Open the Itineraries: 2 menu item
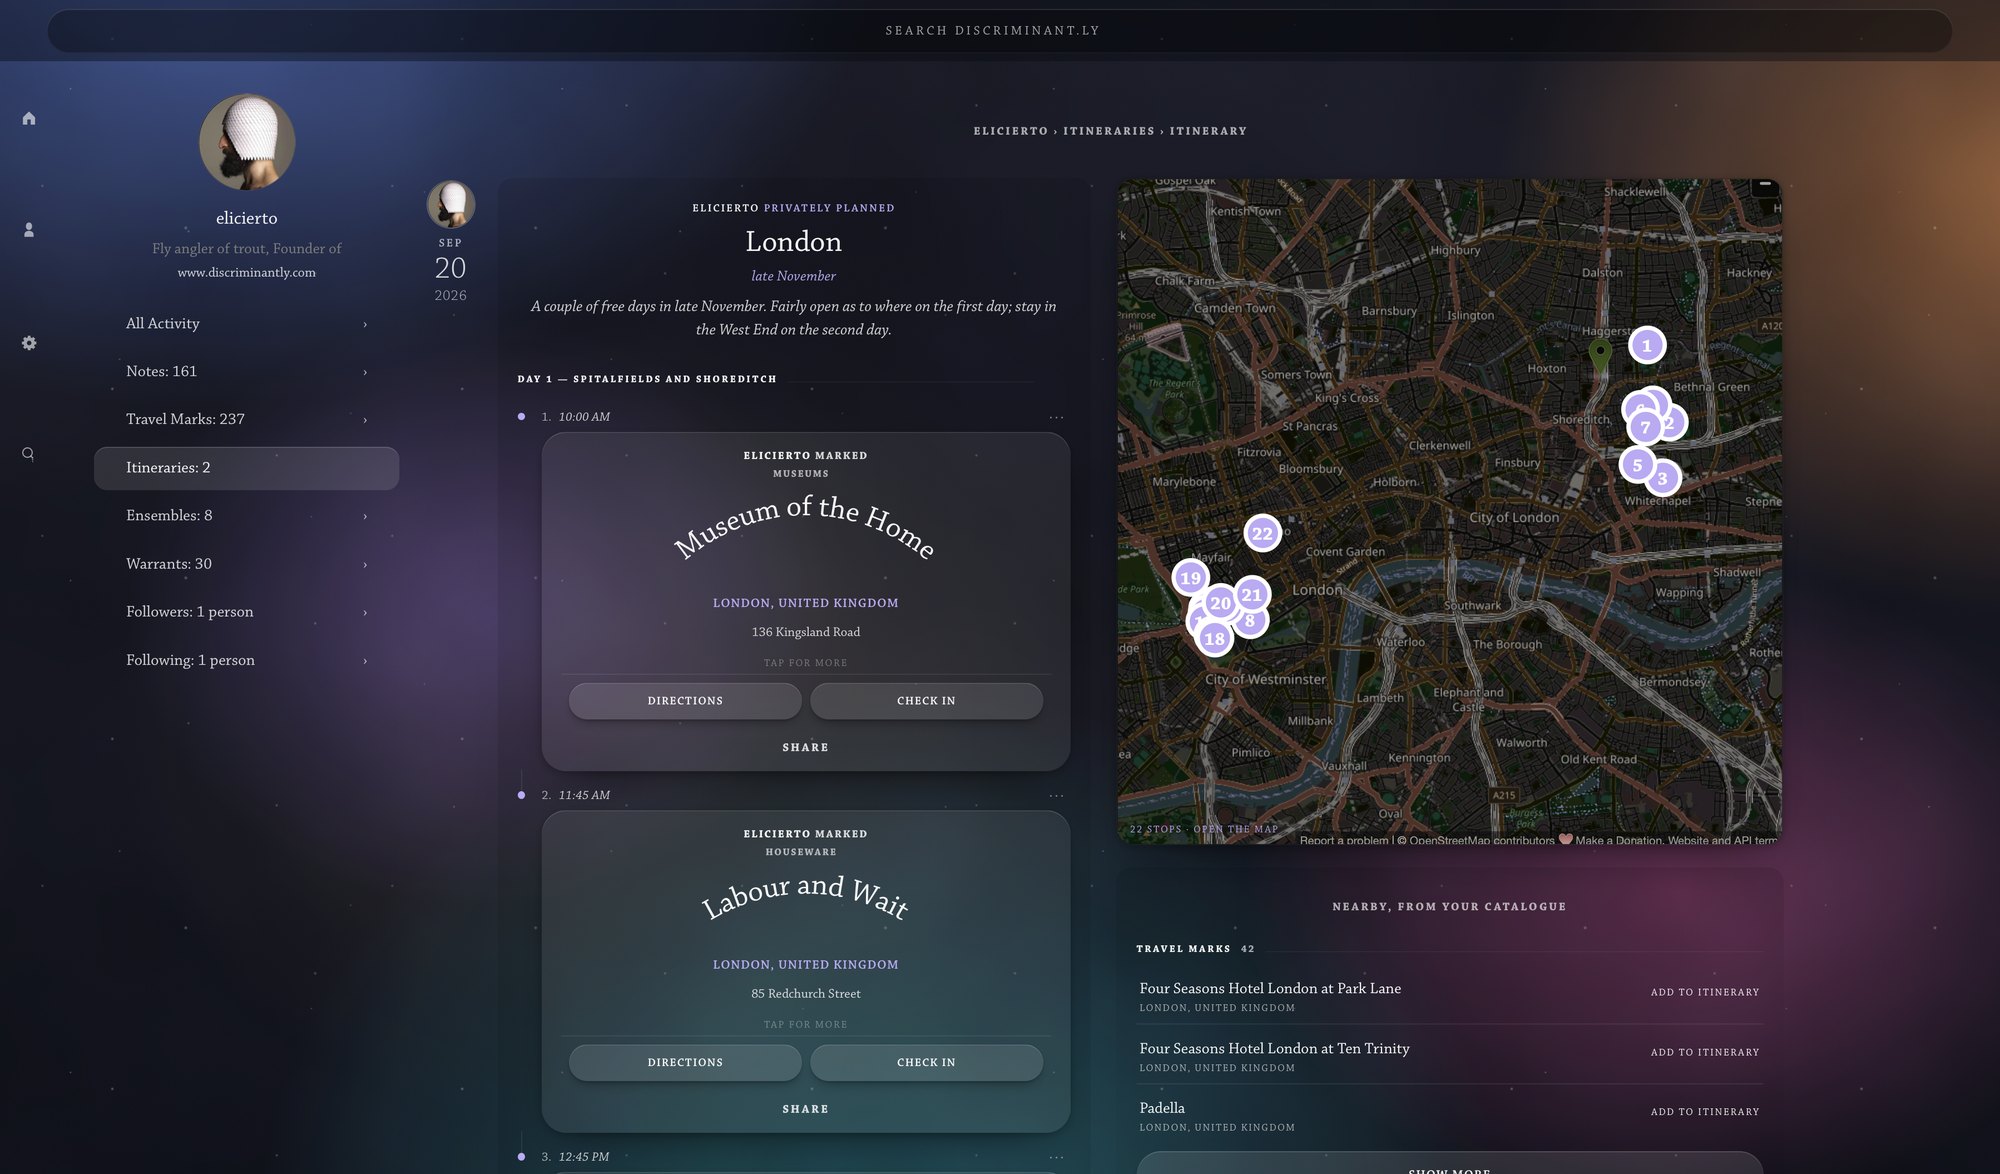 click(246, 468)
